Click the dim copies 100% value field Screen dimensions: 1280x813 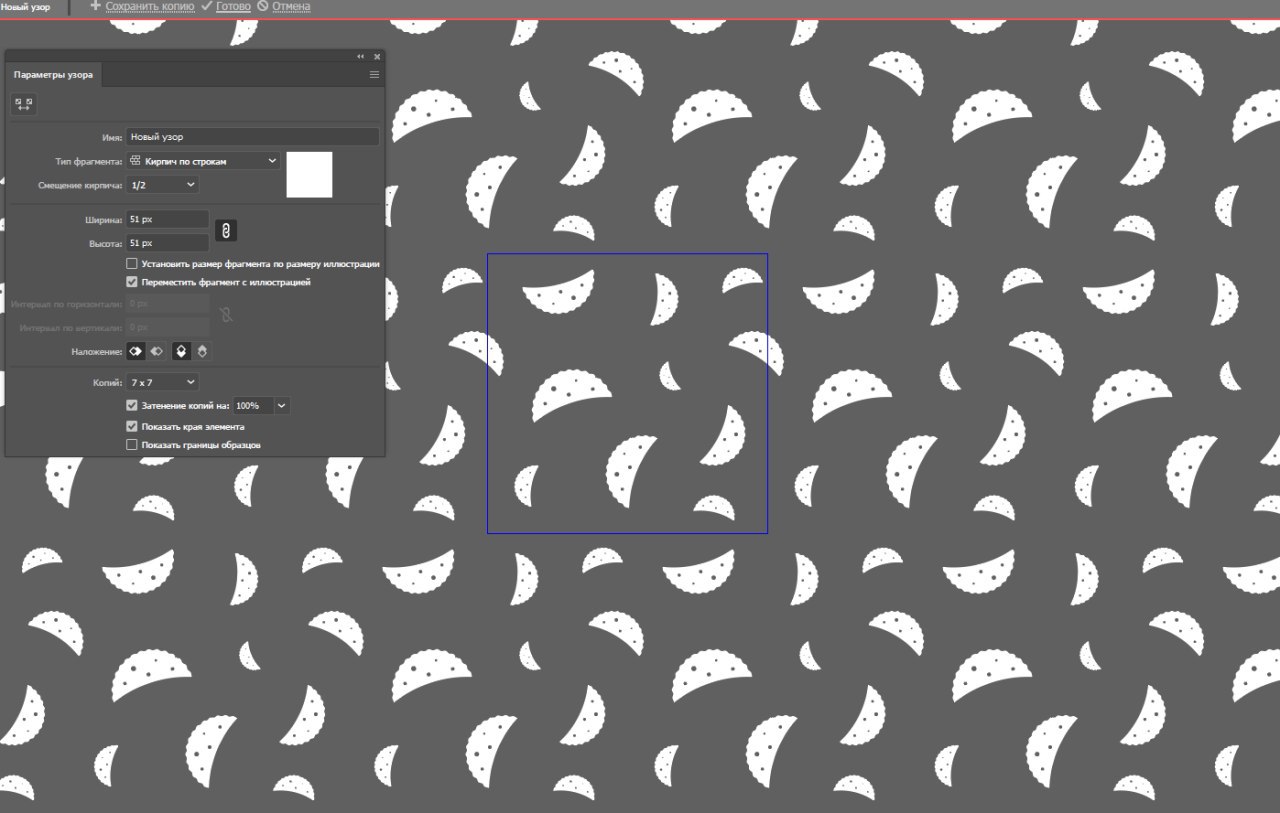[x=253, y=406]
